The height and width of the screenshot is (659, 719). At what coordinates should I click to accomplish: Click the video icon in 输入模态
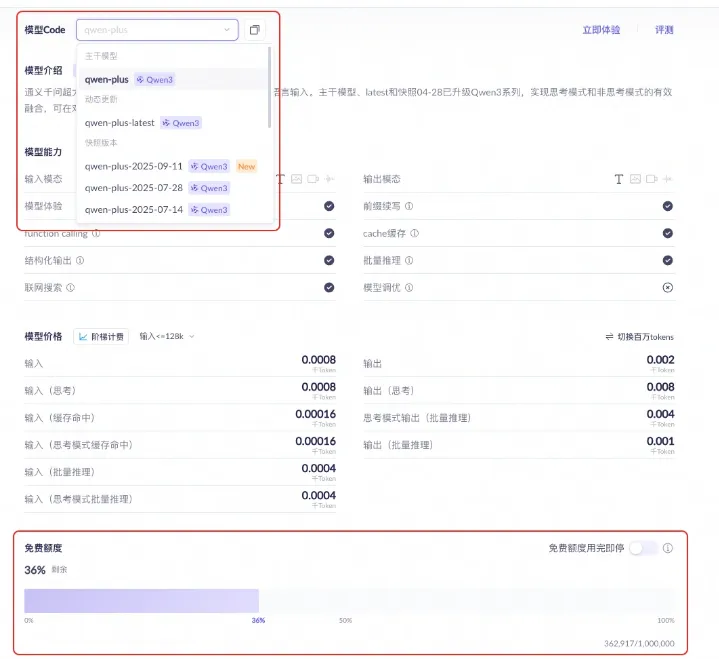[x=313, y=179]
